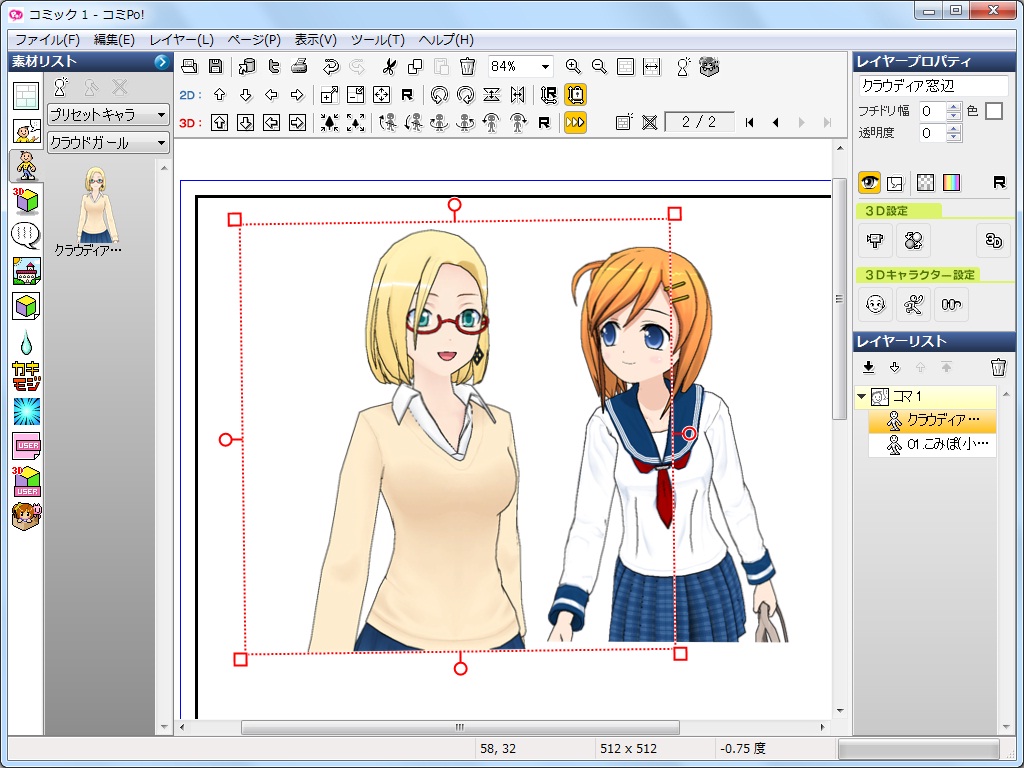The height and width of the screenshot is (768, 1024).
Task: Click the 2D enlarge layer icon
Action: click(x=329, y=95)
